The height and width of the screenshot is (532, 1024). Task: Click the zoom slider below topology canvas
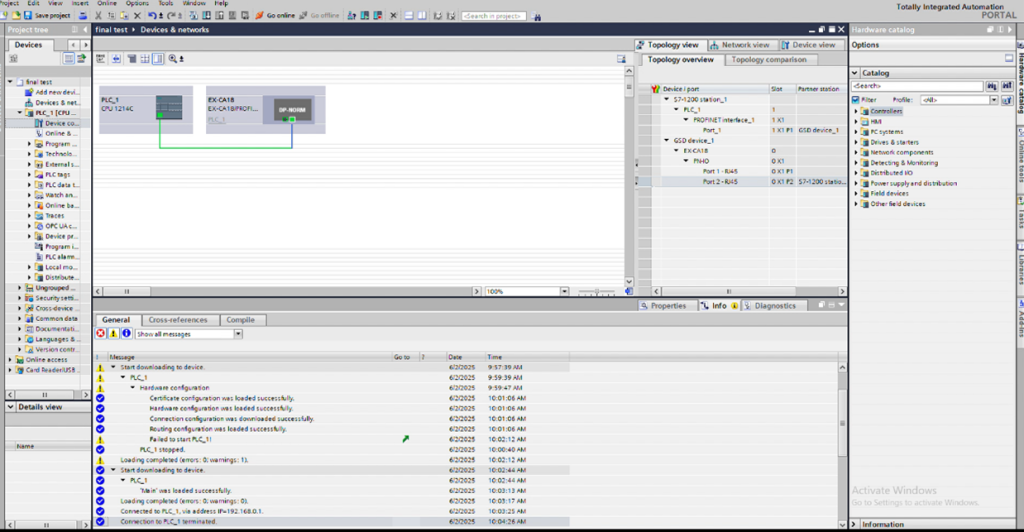(x=596, y=292)
